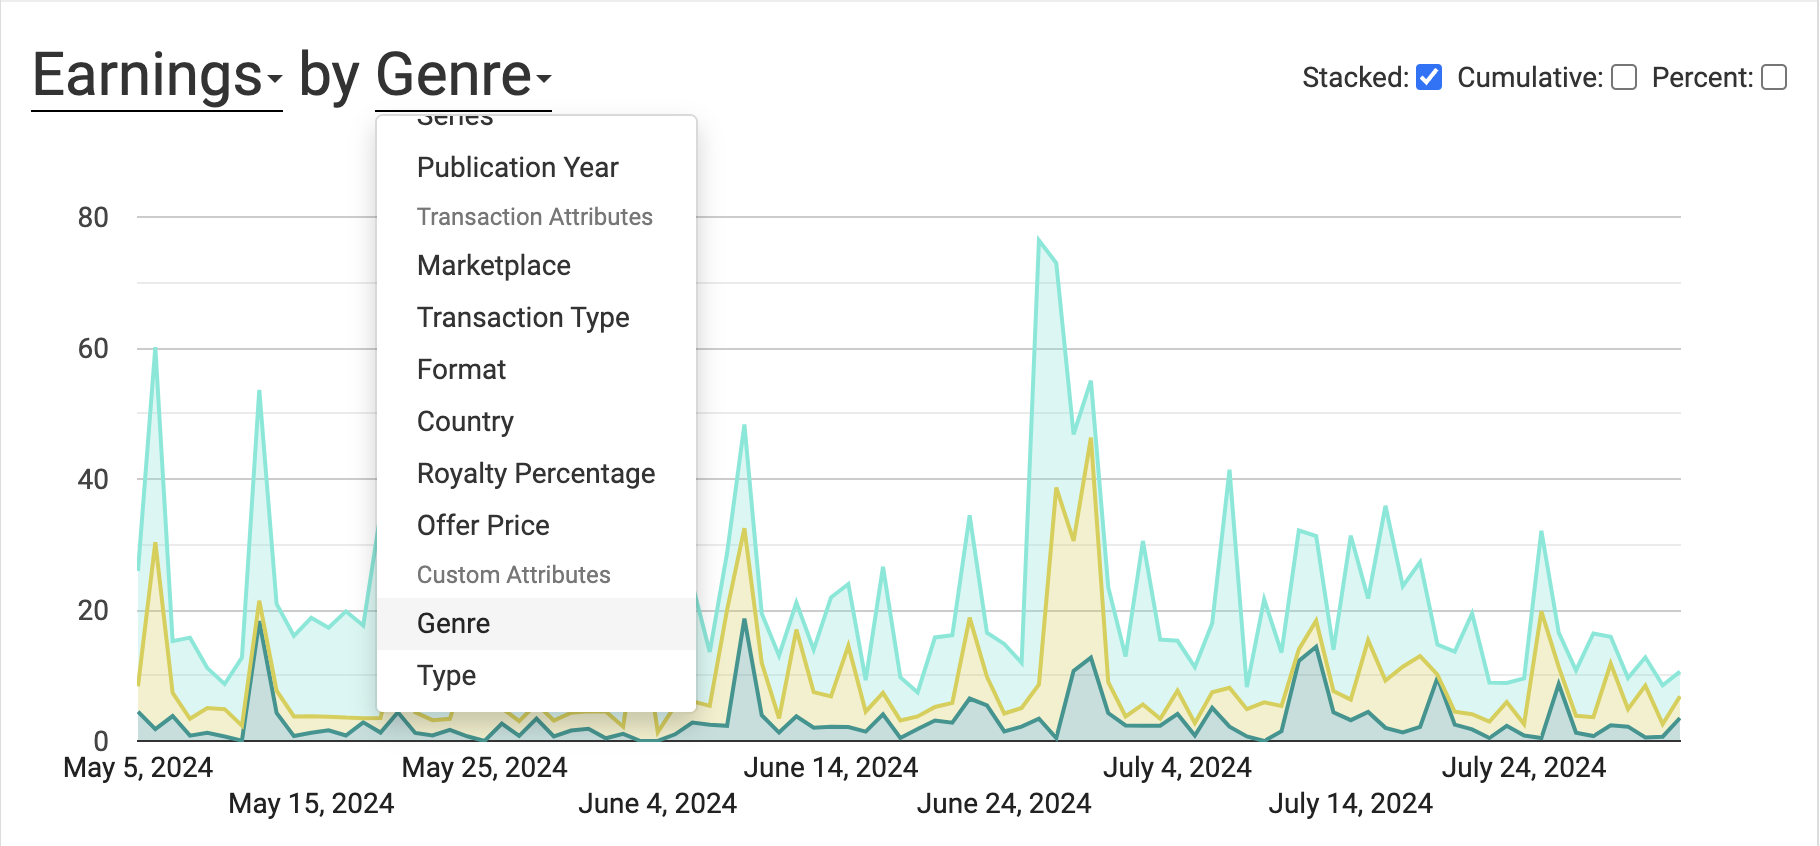Select the Country menu option

[536, 421]
